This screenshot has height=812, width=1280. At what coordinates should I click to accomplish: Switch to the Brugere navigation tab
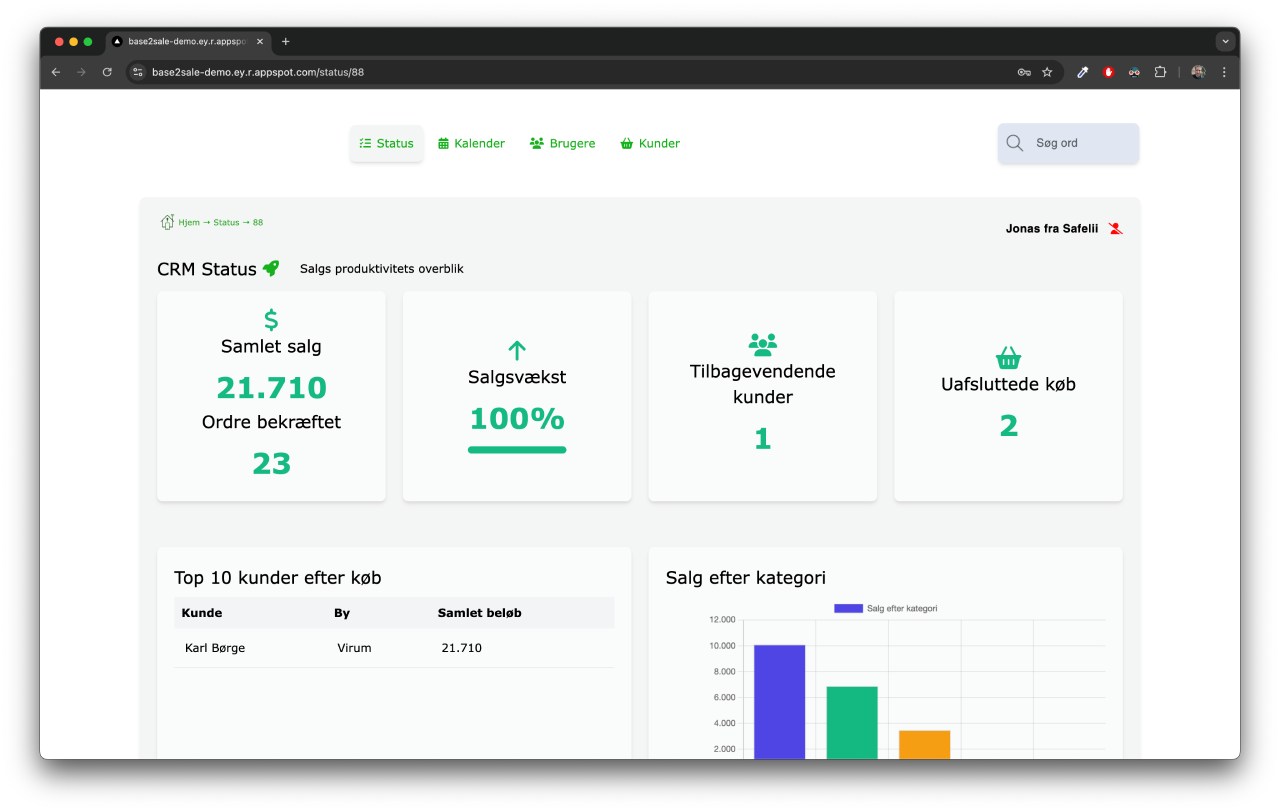tap(562, 143)
